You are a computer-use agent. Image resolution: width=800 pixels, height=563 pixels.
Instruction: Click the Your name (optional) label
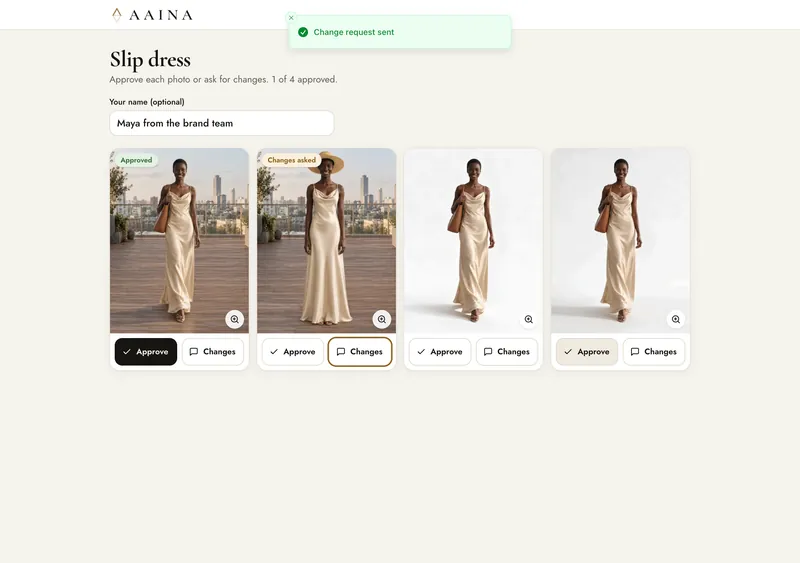(147, 102)
